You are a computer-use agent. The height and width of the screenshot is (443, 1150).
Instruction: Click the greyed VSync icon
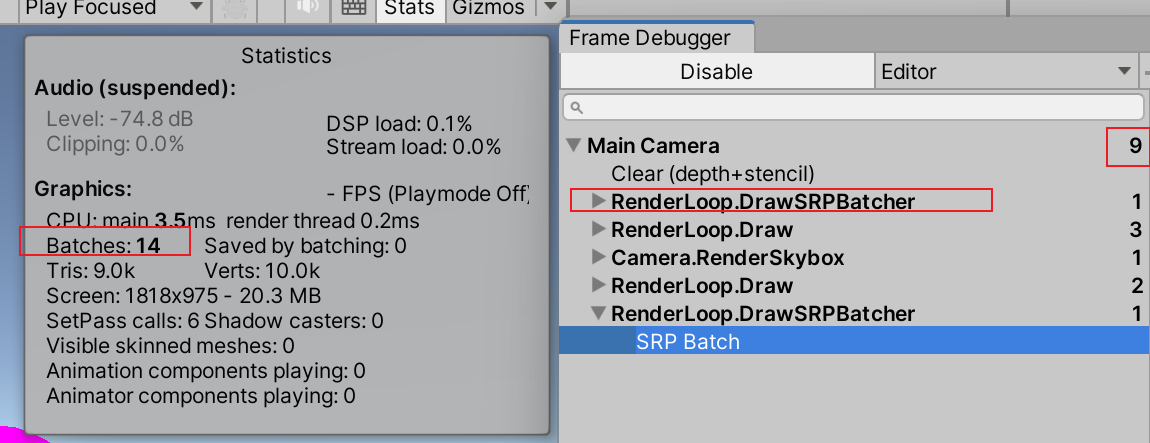(235, 8)
